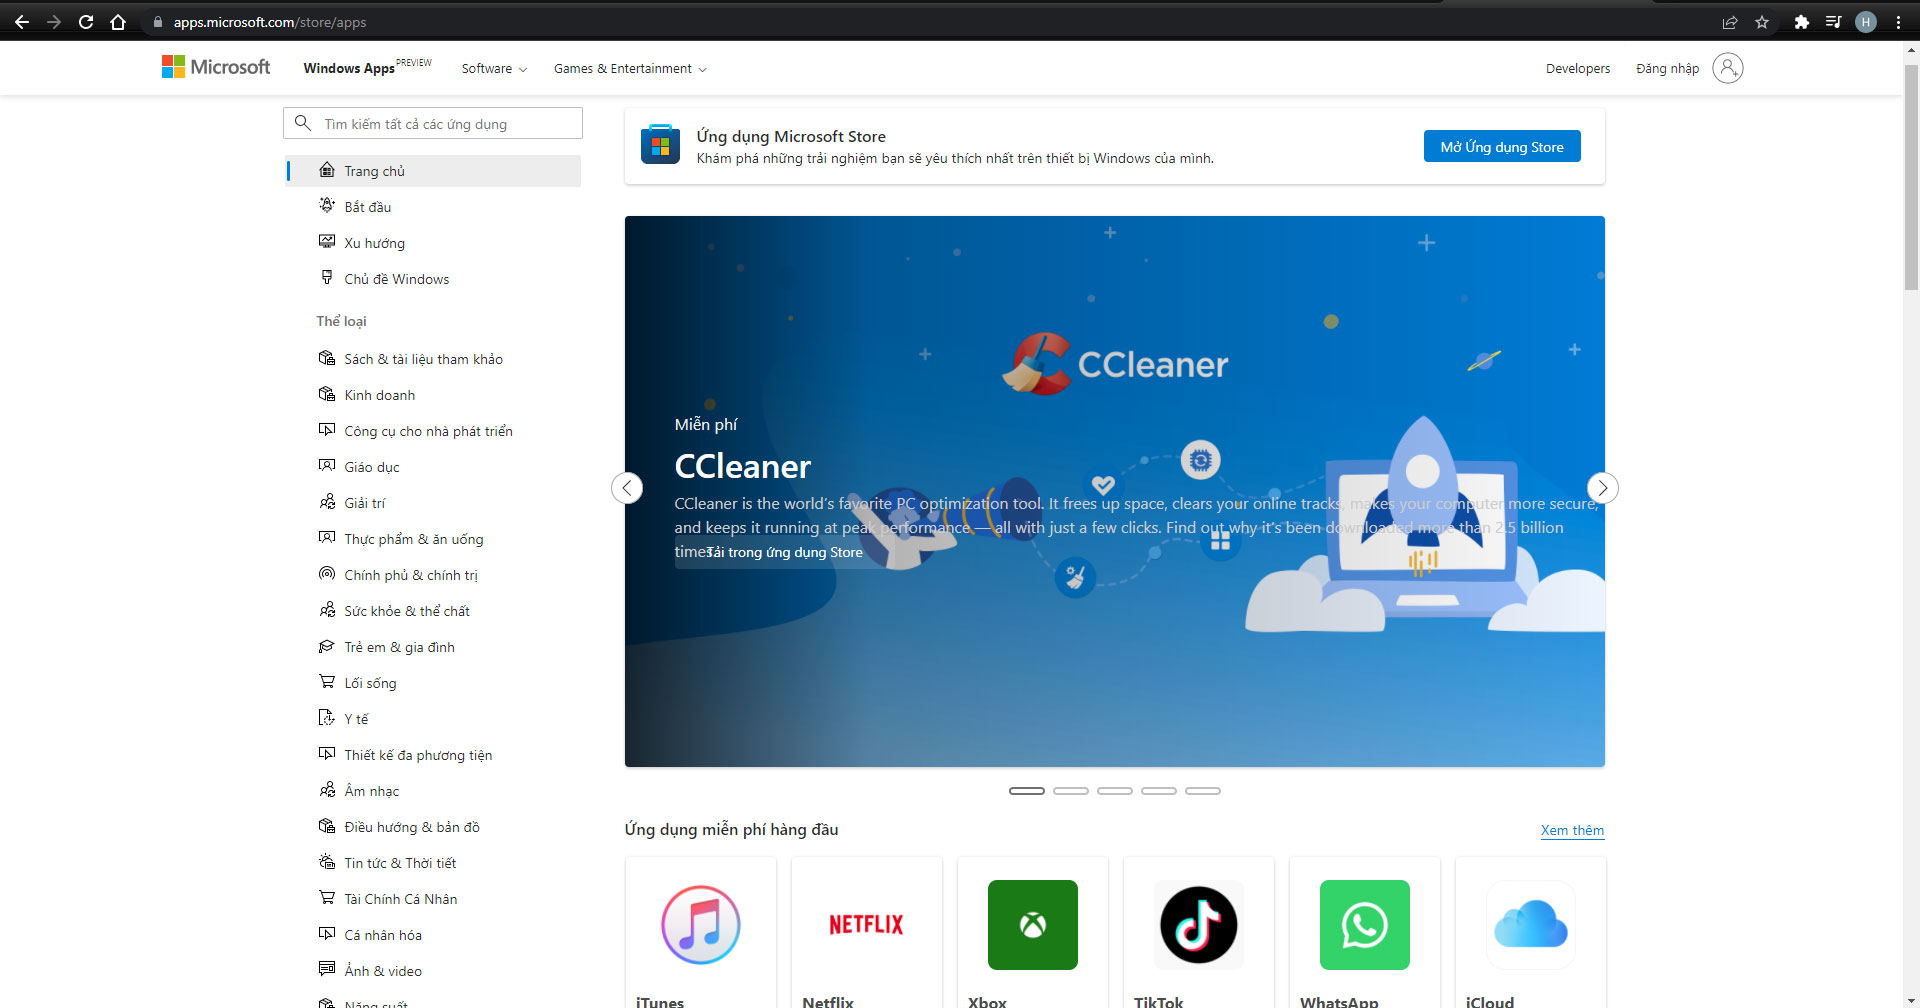Image resolution: width=1920 pixels, height=1008 pixels.
Task: Open Chủ đề Windows sidebar item
Action: (433, 279)
